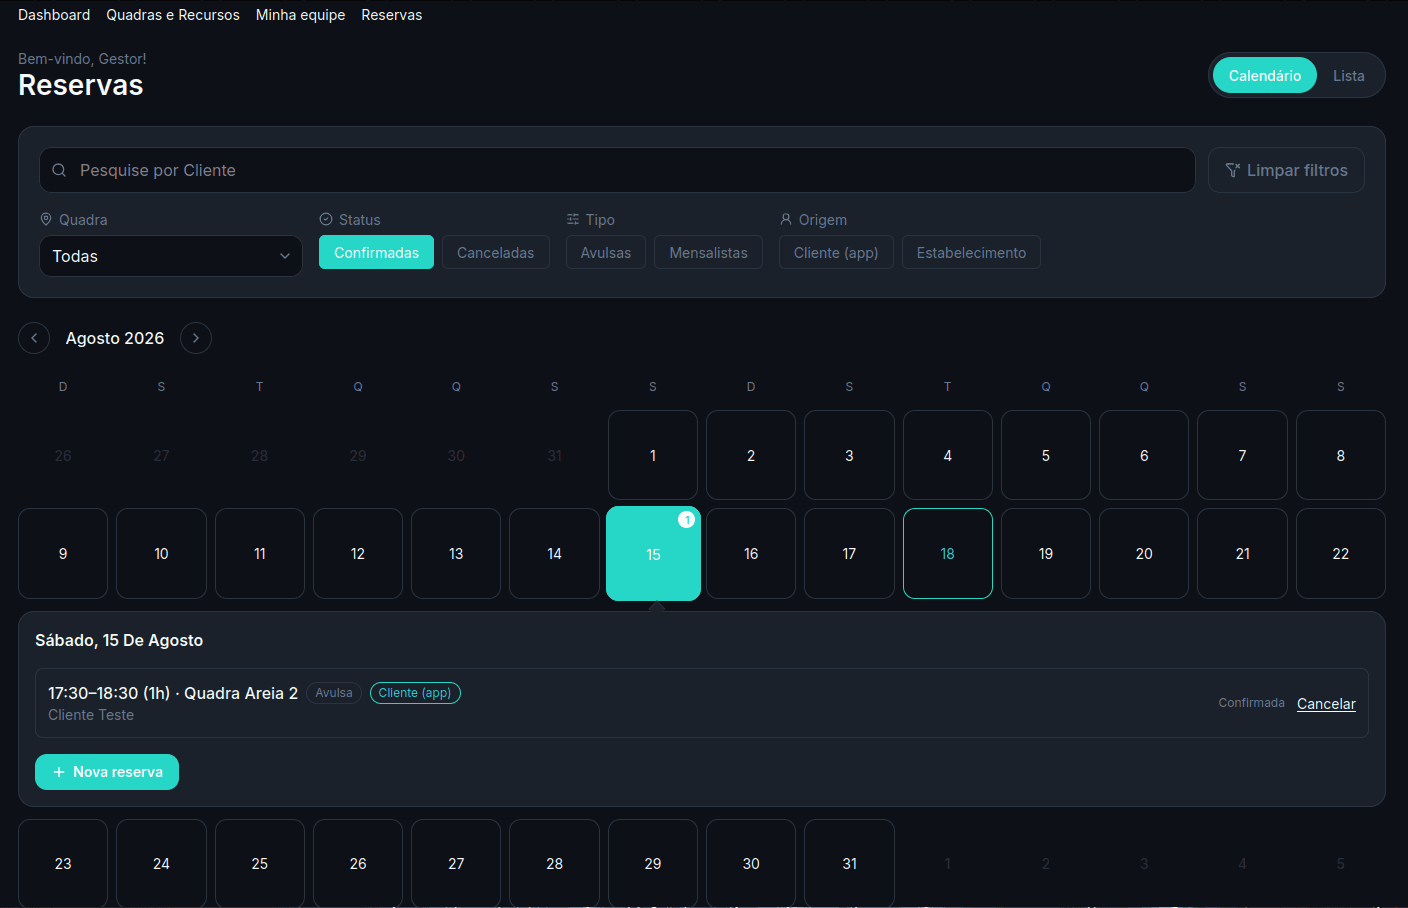This screenshot has height=908, width=1408.
Task: Click the reservation count badge on day 15
Action: (x=686, y=519)
